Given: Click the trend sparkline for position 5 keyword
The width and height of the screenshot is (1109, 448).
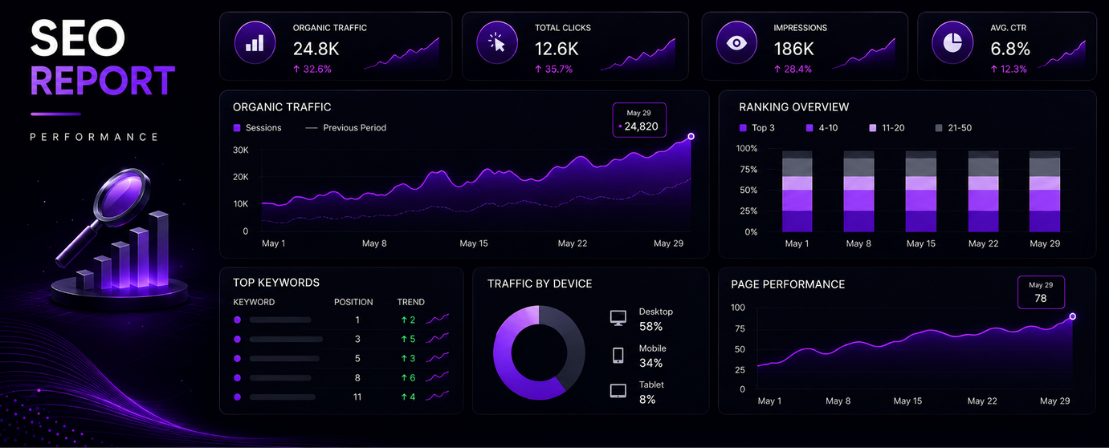Looking at the screenshot, I should (437, 357).
